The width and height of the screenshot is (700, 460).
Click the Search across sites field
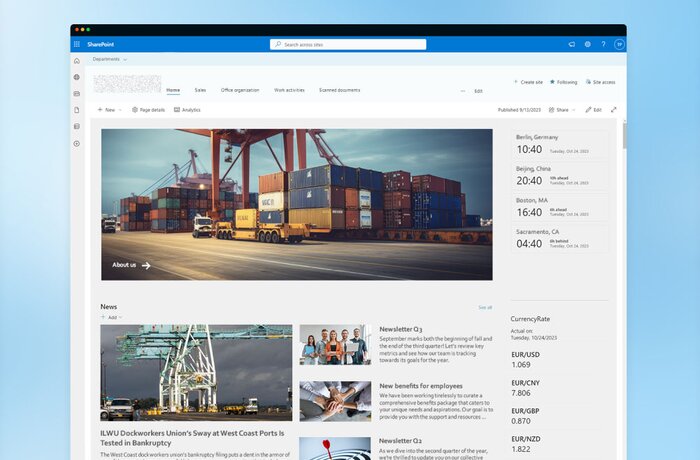tap(348, 44)
